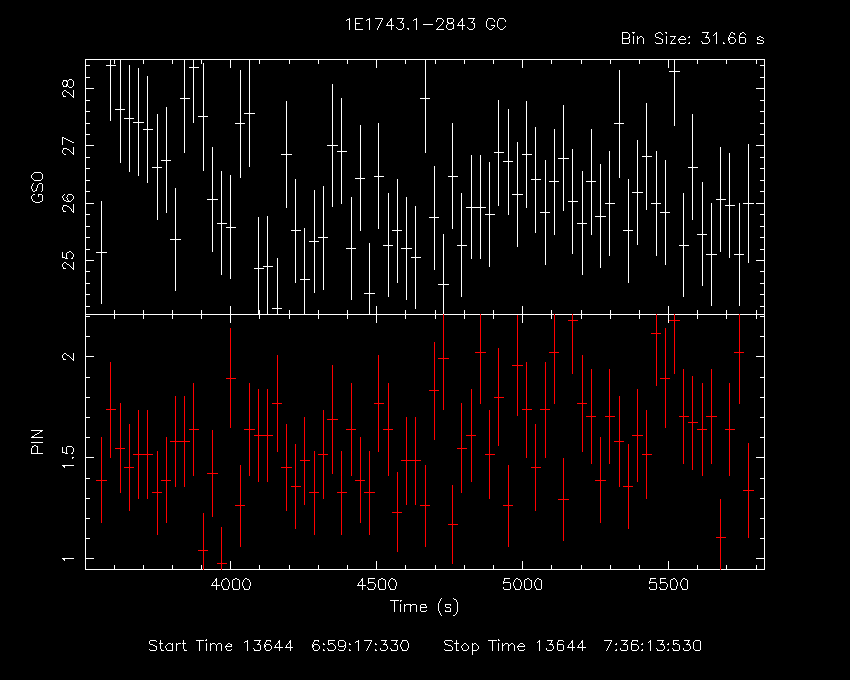Click the GSO axis tick label "25"
The image size is (850, 680).
pyautogui.click(x=69, y=260)
